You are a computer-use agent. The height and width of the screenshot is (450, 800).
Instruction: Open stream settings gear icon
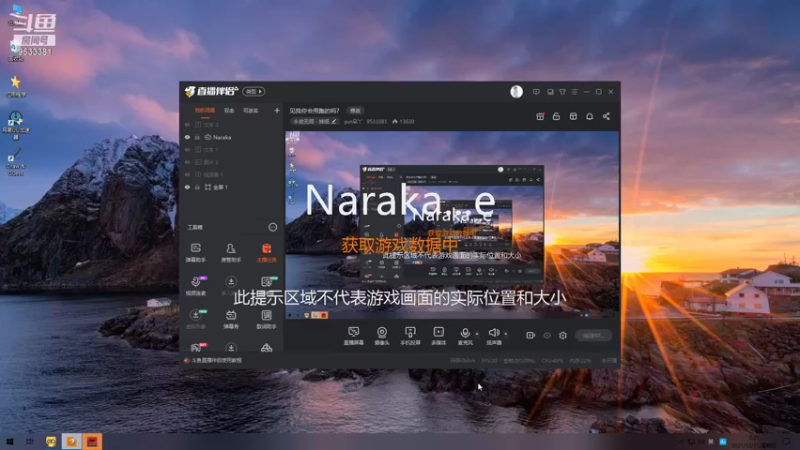pos(563,335)
